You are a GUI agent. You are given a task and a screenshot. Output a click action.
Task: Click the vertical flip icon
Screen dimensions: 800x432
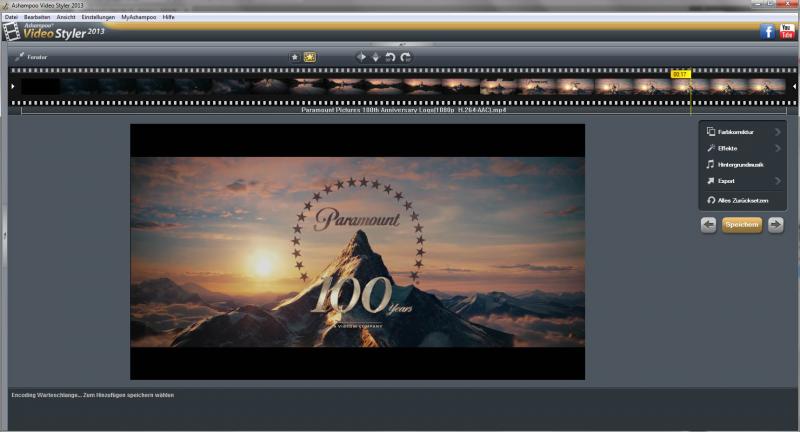click(x=376, y=57)
